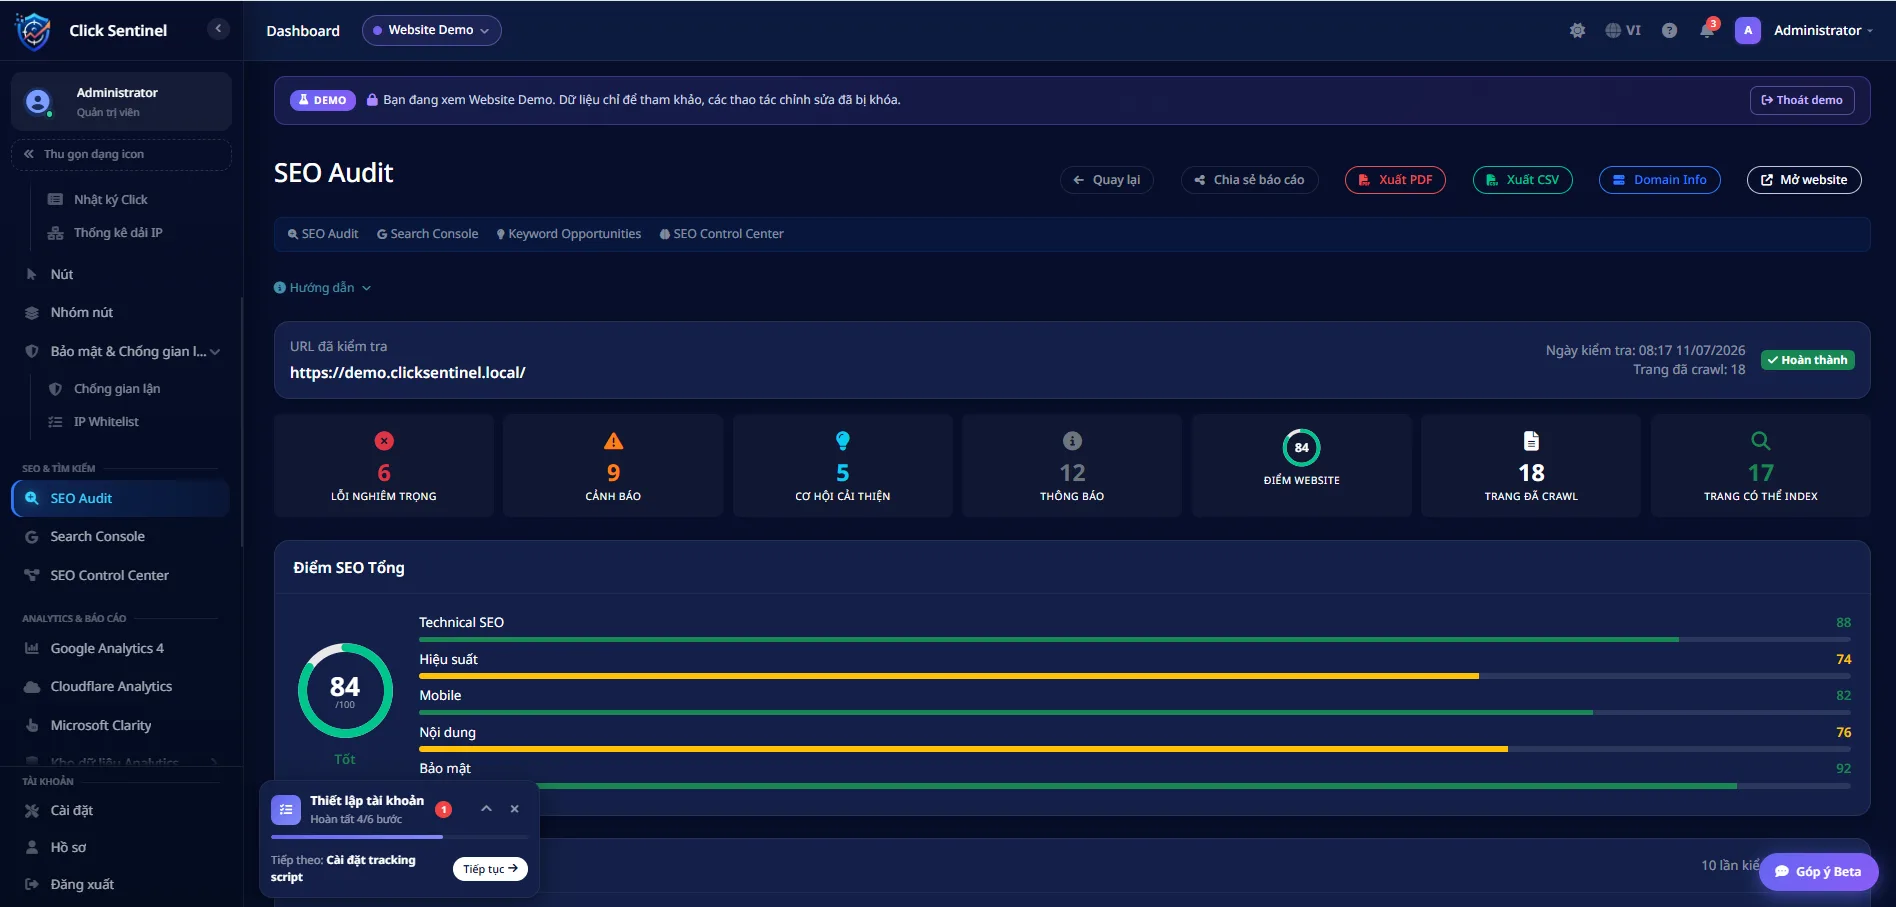The height and width of the screenshot is (907, 1896).
Task: Open Google Analytics 4 sidebar item
Action: coord(107,649)
